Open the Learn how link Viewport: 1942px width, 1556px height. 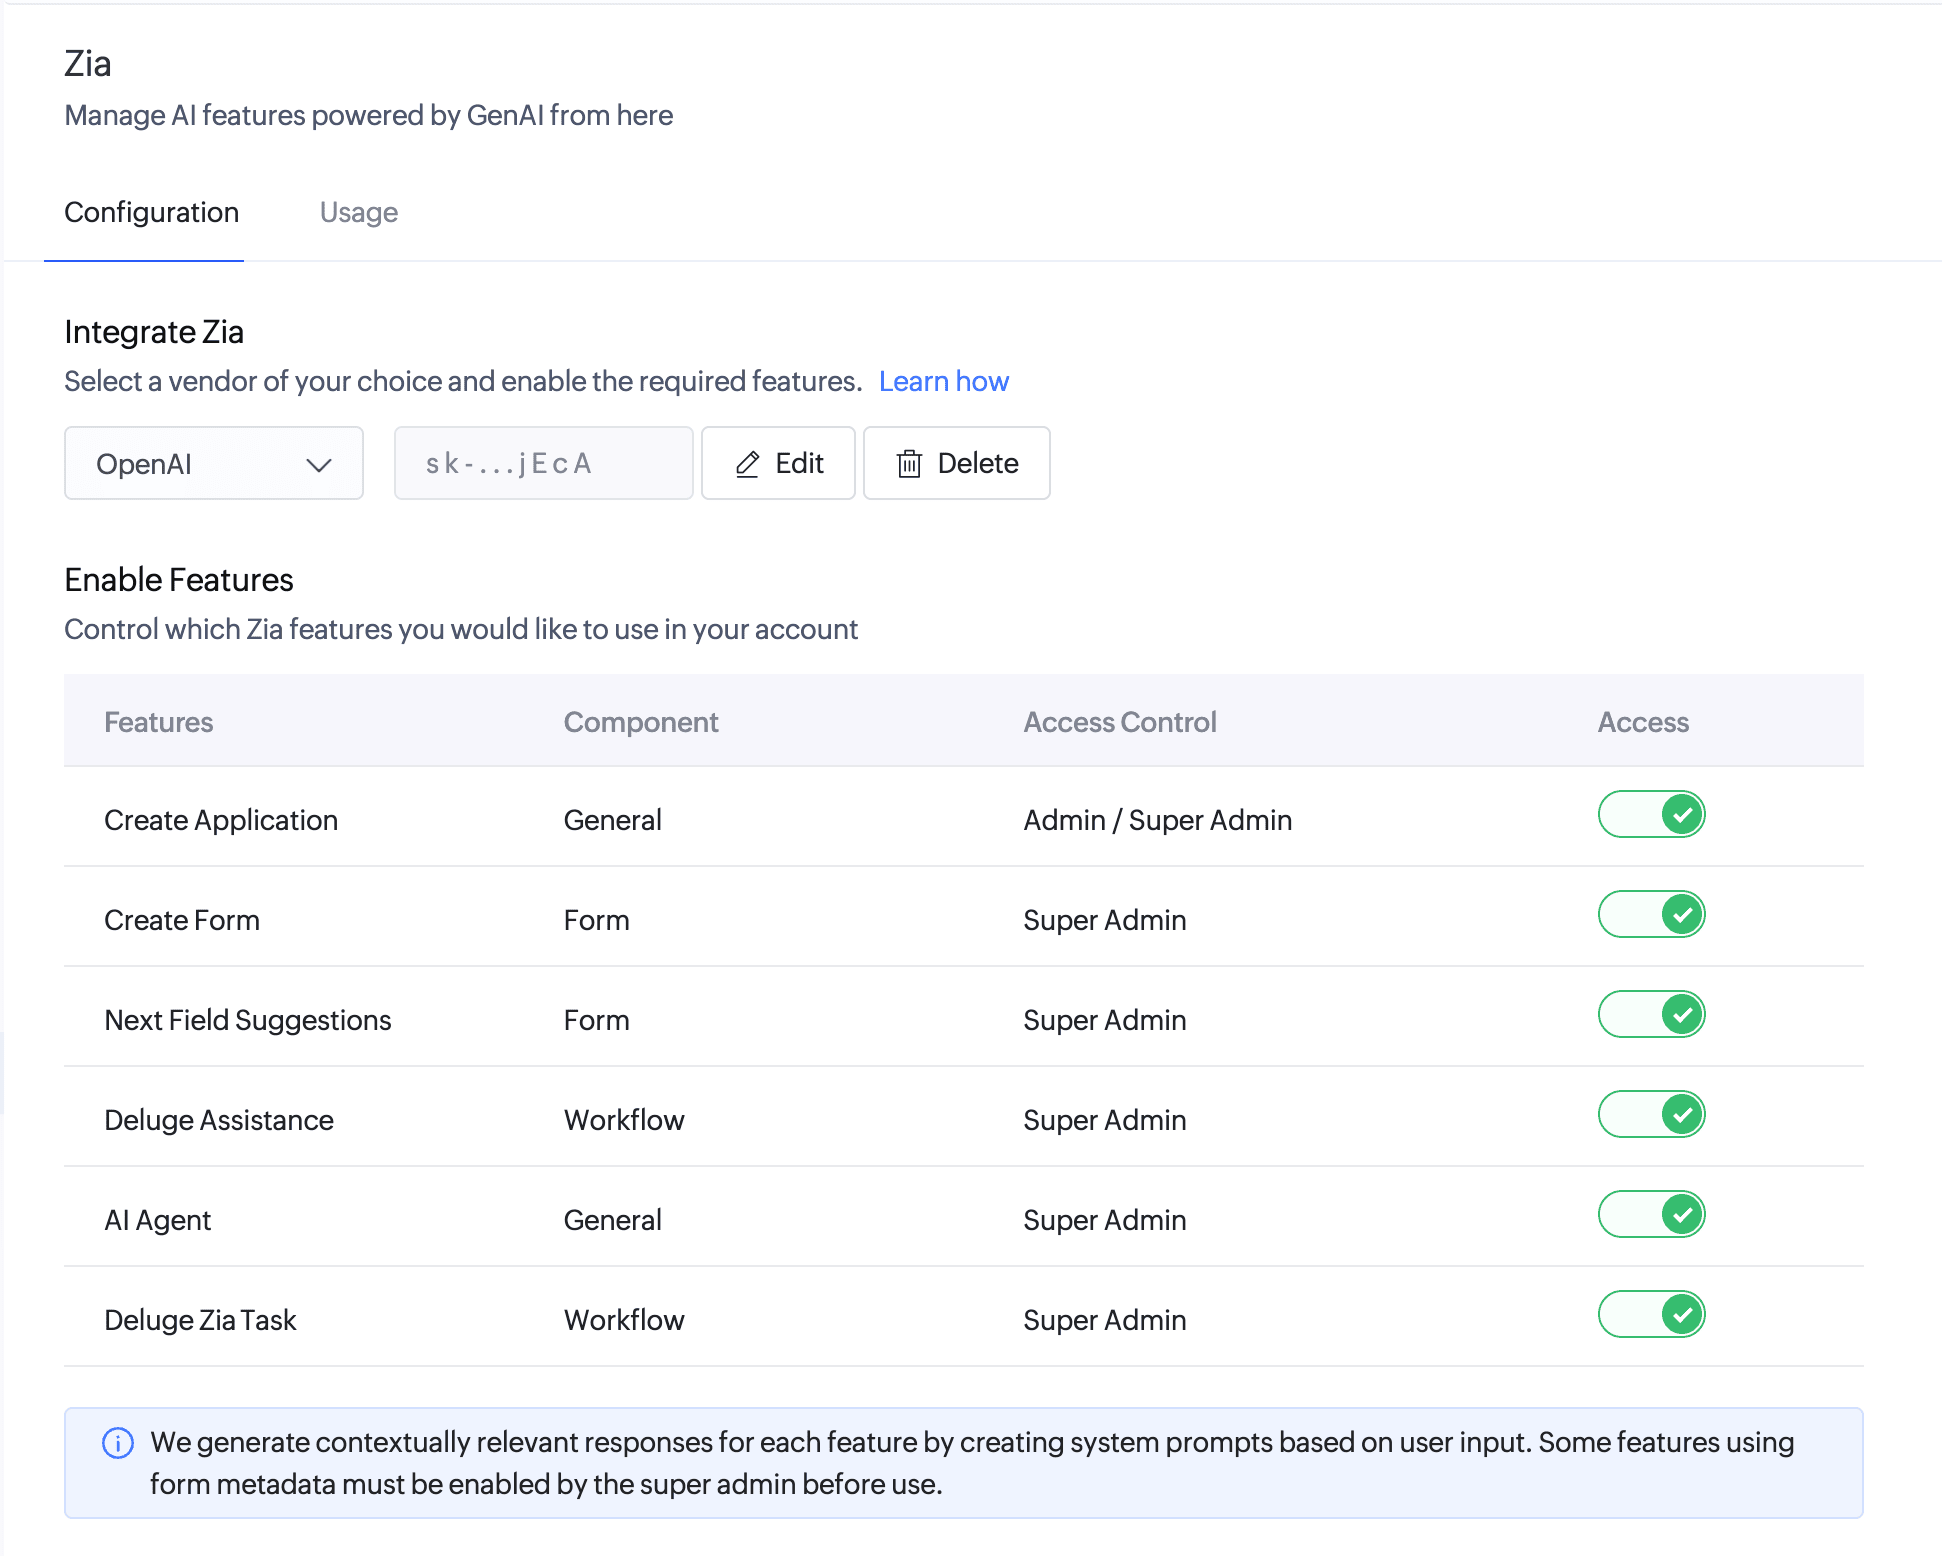pos(943,381)
